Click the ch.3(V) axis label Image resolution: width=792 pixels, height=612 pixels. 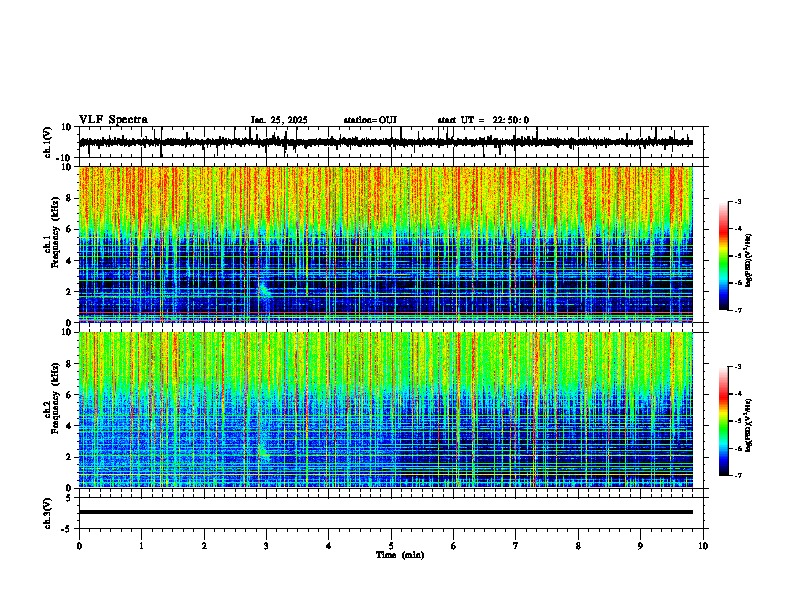pos(48,513)
